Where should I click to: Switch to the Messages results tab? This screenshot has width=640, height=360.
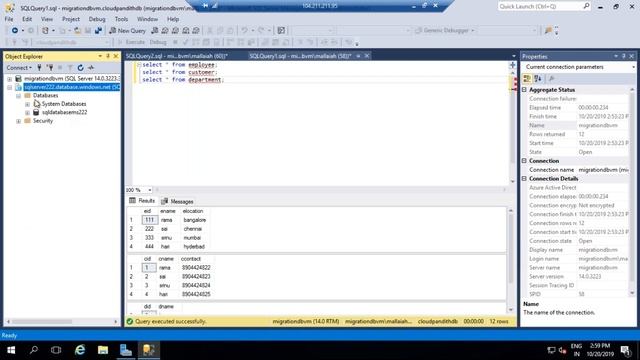coord(177,201)
